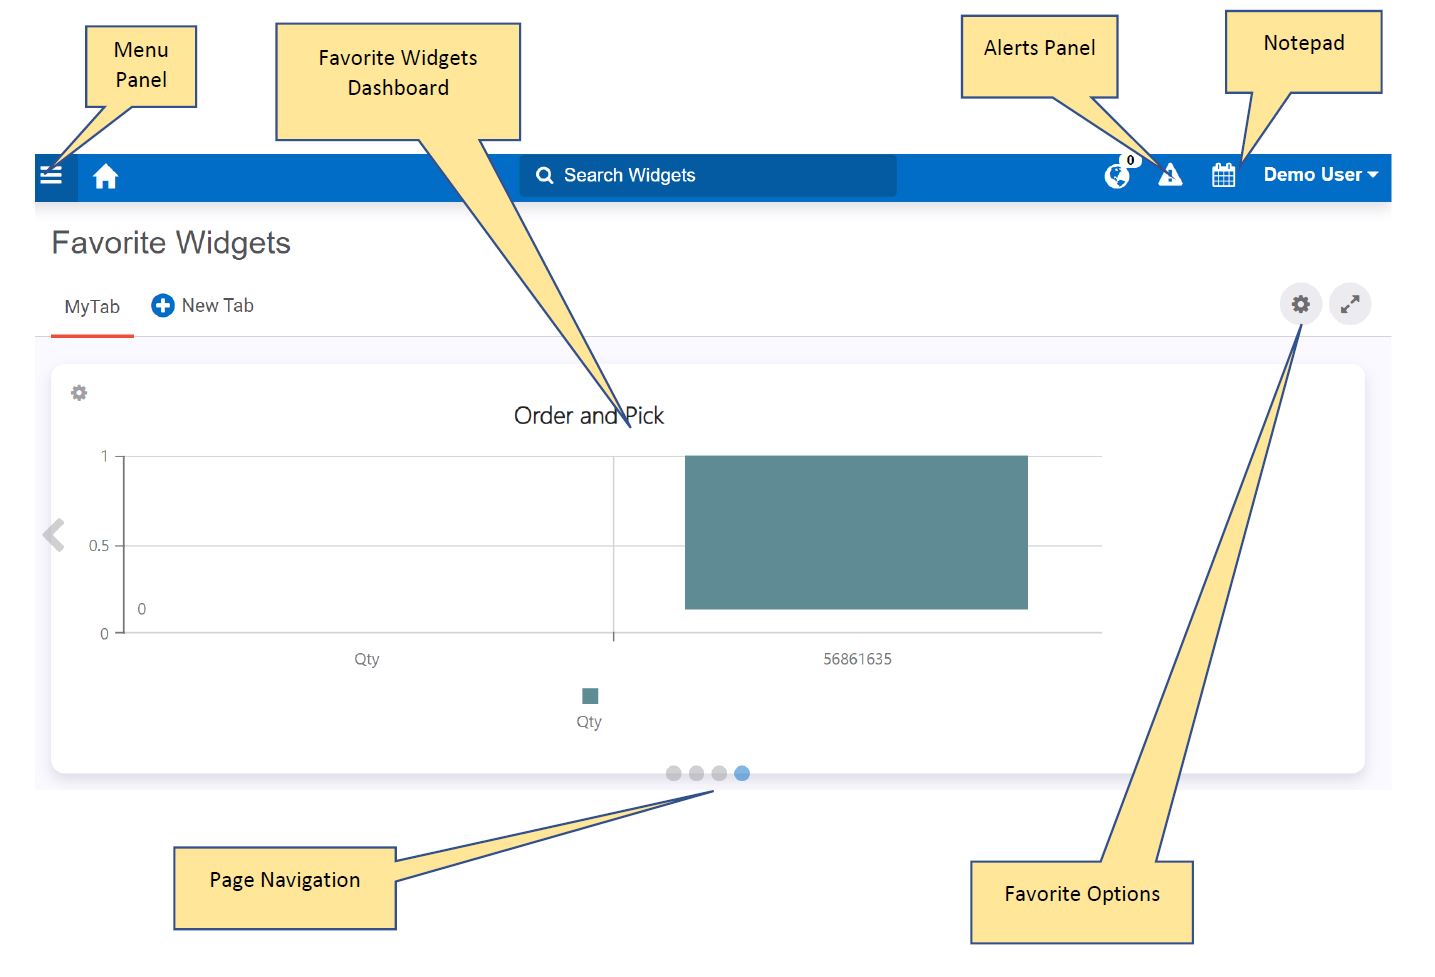The width and height of the screenshot is (1435, 977).
Task: Expand the Demo User dropdown menu
Action: pos(1320,175)
